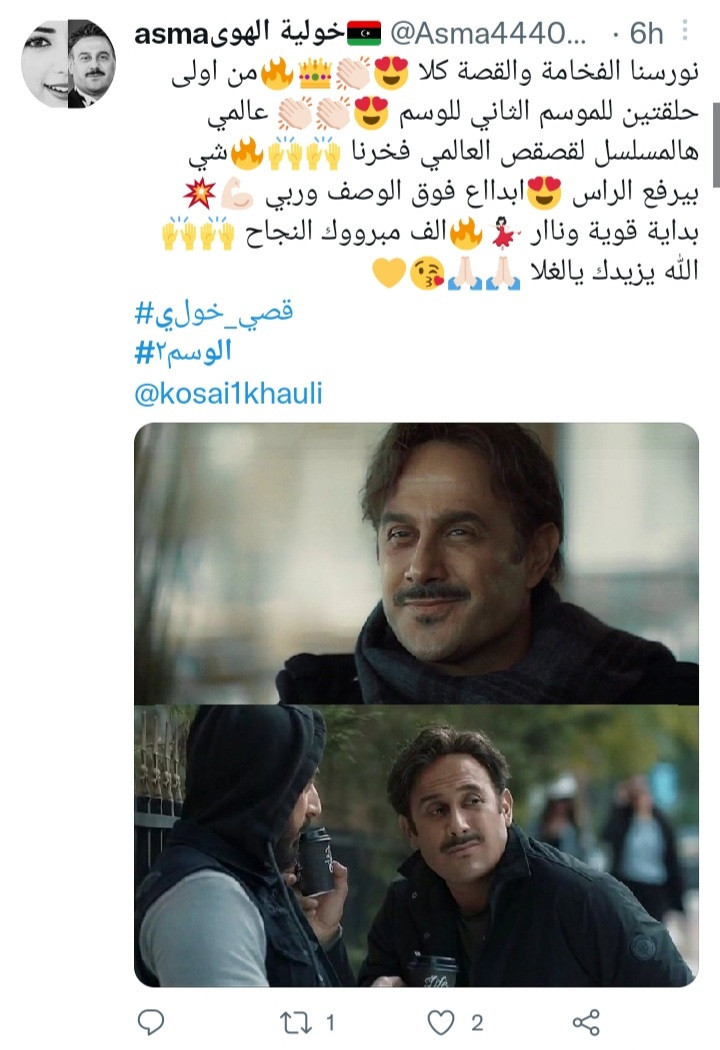Click the Libyan flag emoji in the name
Viewport: 720px width, 1050px height.
click(x=364, y=32)
